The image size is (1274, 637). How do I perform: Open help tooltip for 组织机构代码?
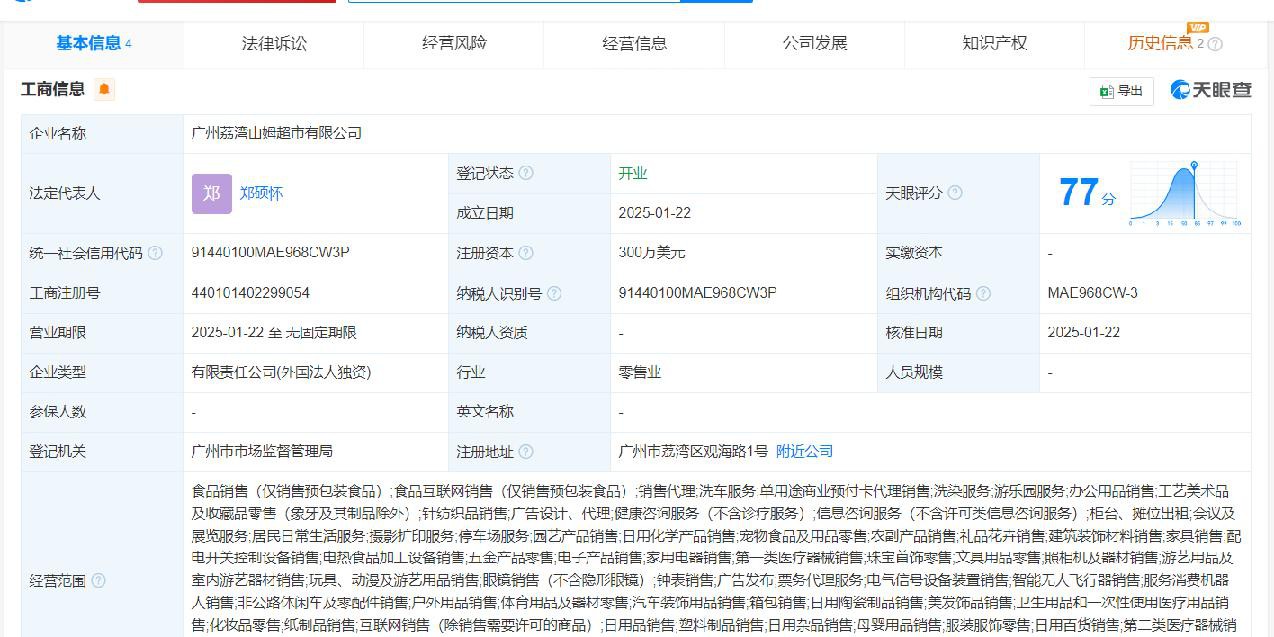coord(983,293)
